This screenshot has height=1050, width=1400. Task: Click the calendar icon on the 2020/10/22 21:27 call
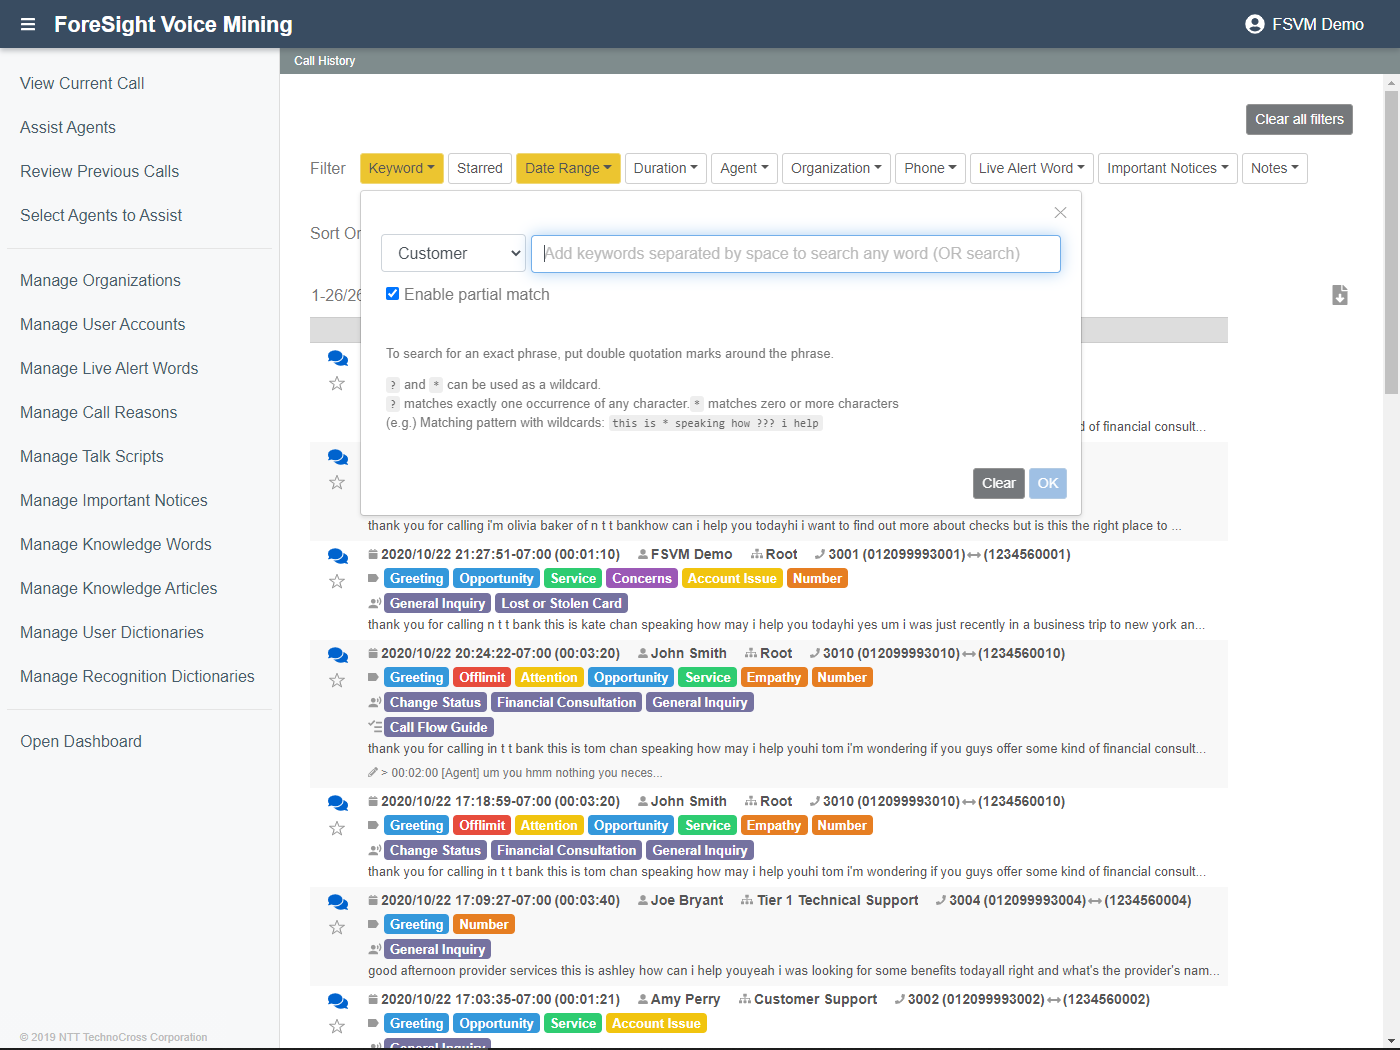[371, 553]
